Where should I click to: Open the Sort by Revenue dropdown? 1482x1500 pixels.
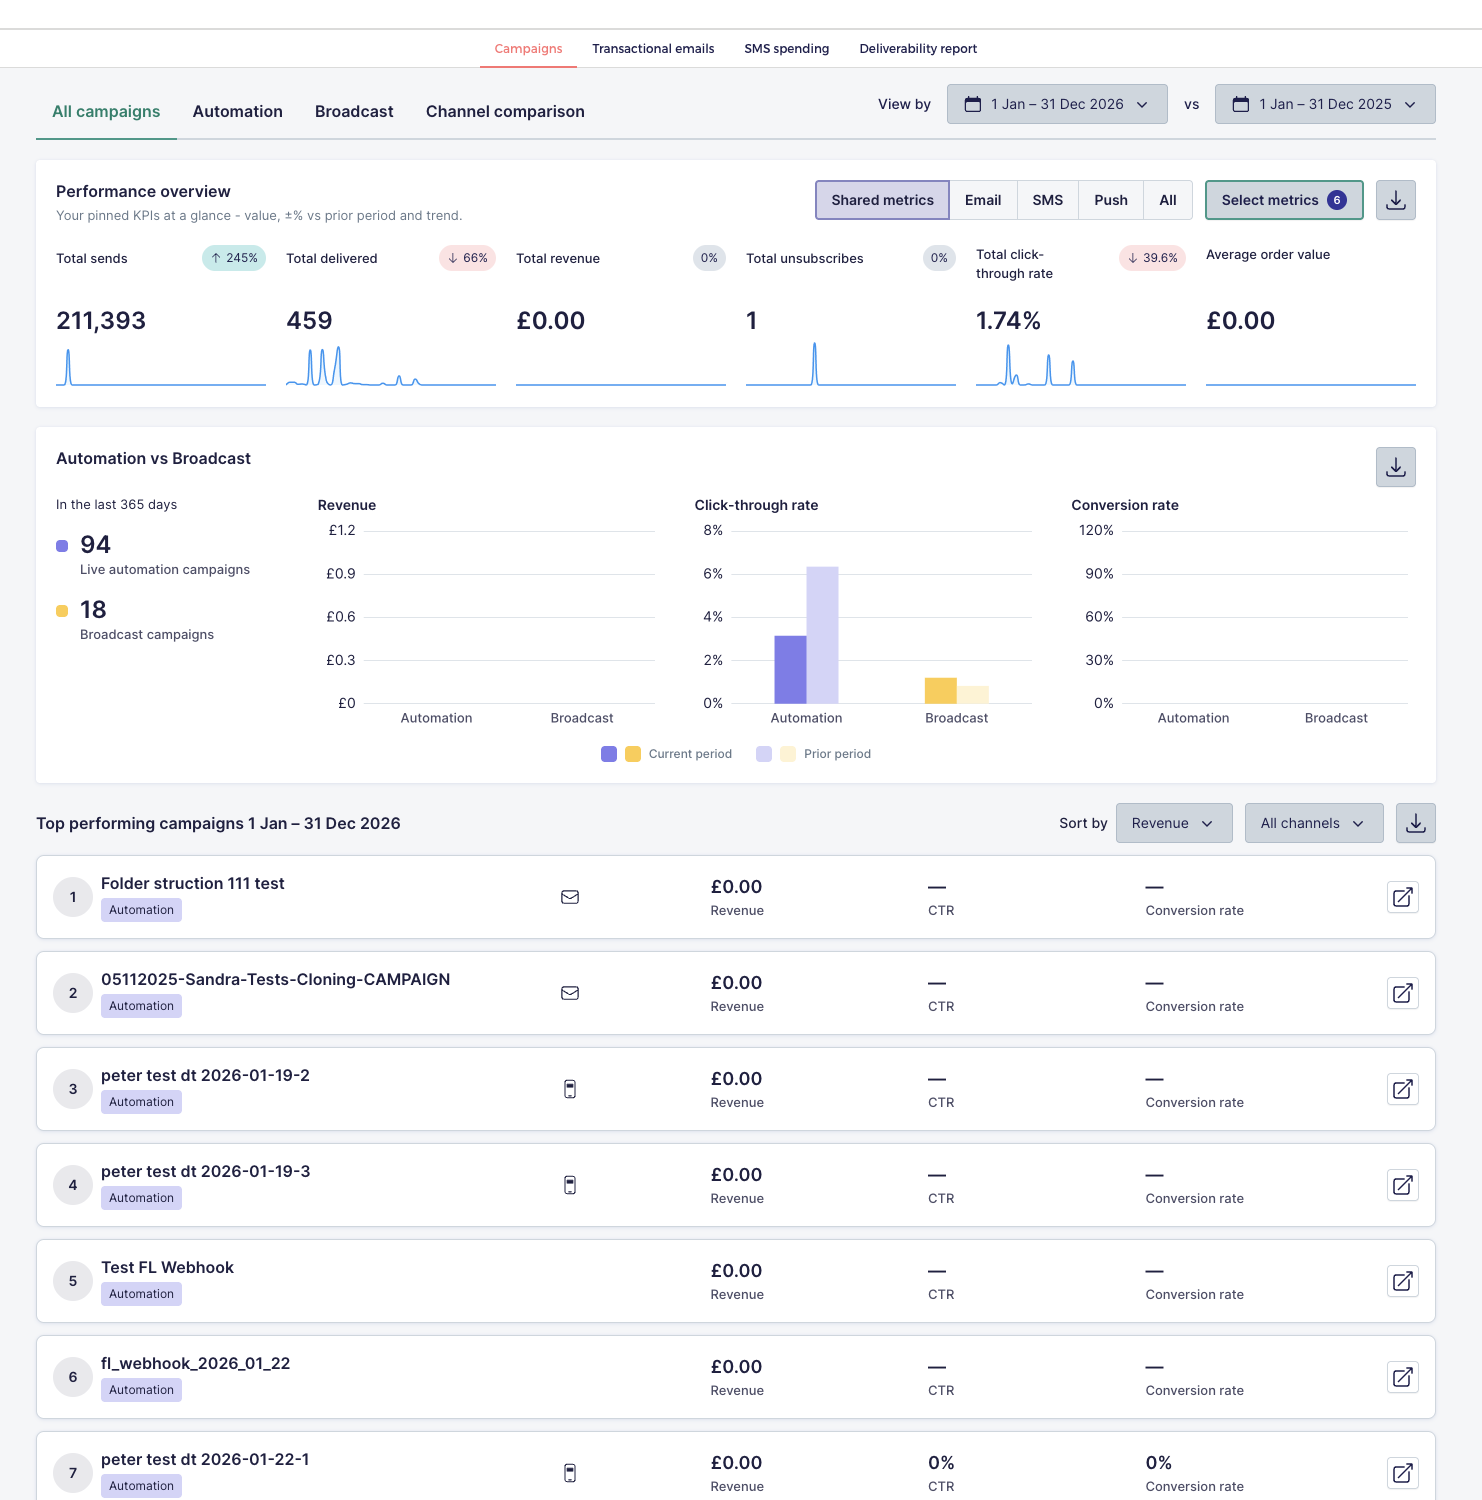tap(1174, 823)
